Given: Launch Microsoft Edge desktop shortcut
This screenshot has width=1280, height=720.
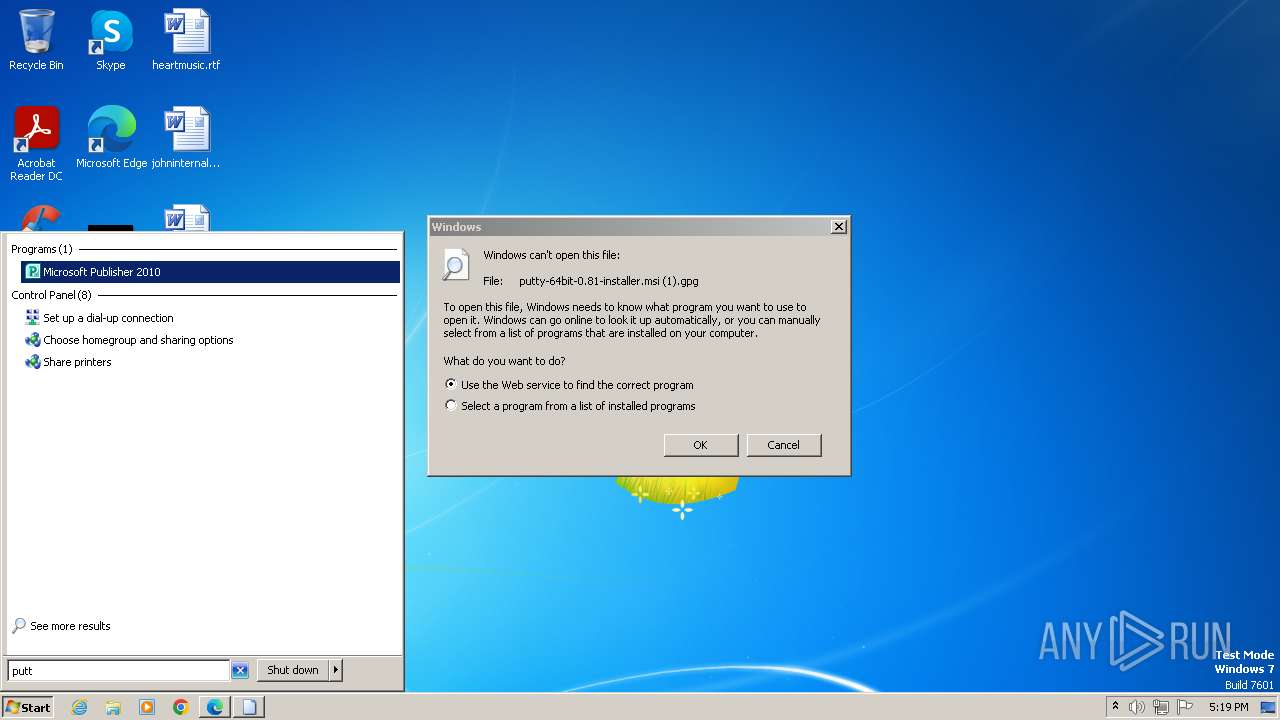Looking at the screenshot, I should 111,138.
